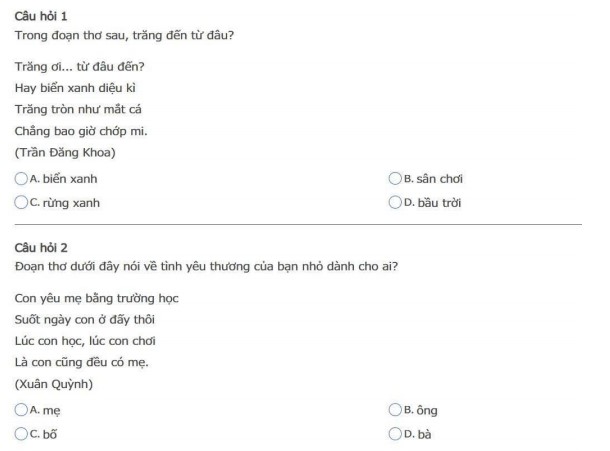Click the divider line between the questions
Viewport: 610px width, 451px height.
[298, 225]
